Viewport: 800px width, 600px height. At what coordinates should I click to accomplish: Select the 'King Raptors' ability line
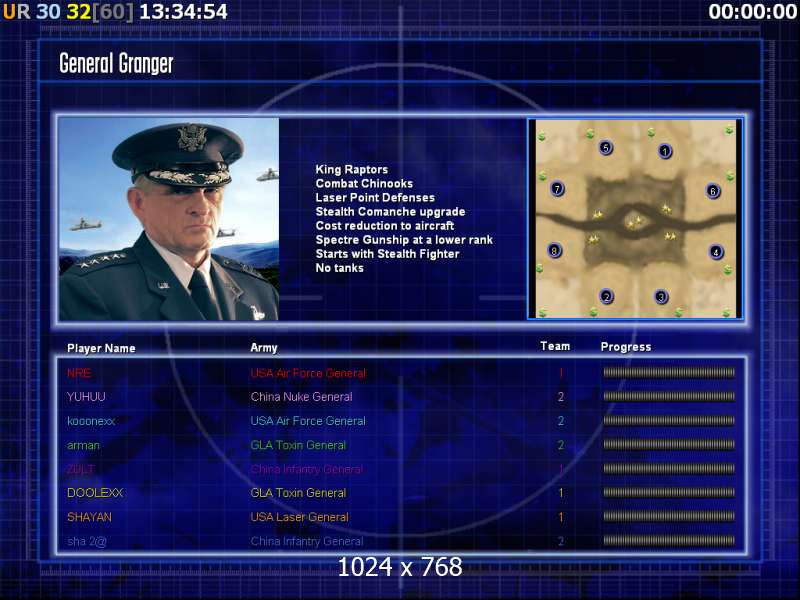coord(352,169)
